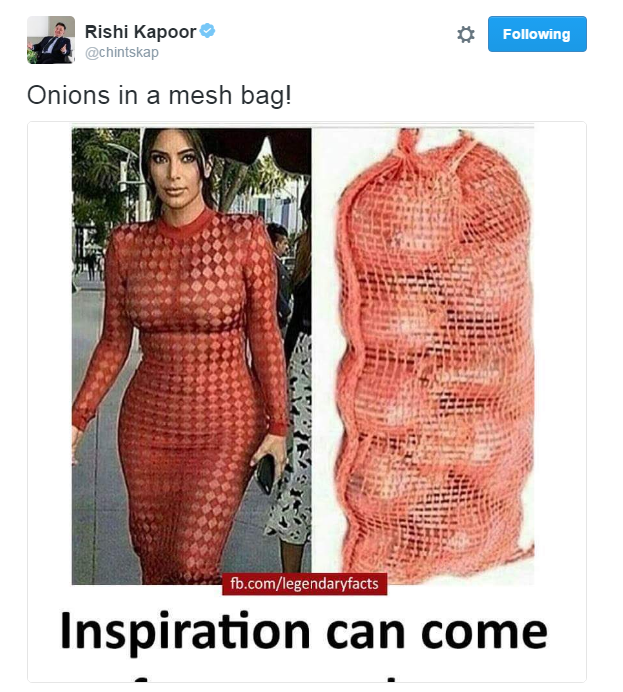Open the gear settings icon
This screenshot has width=623, height=692.
[x=465, y=34]
